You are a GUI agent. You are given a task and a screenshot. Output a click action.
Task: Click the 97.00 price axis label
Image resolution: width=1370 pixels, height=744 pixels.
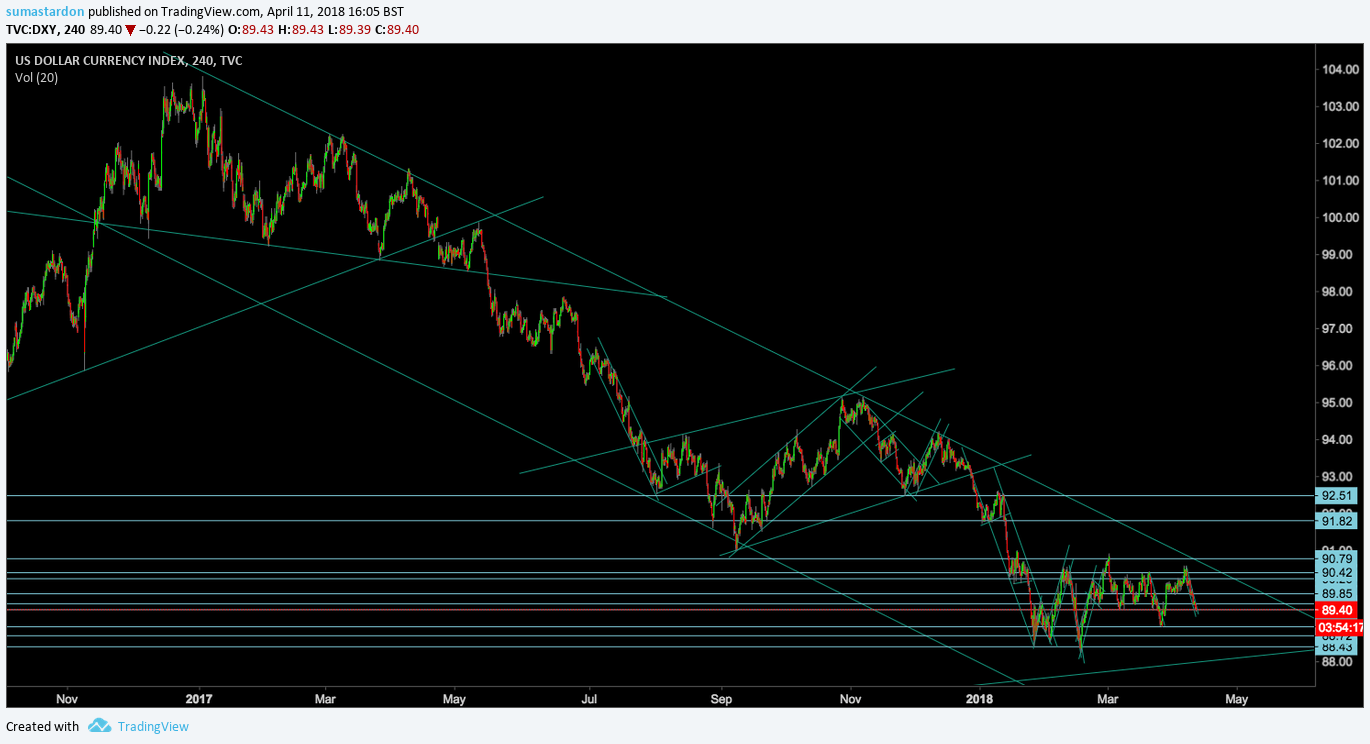(1339, 328)
